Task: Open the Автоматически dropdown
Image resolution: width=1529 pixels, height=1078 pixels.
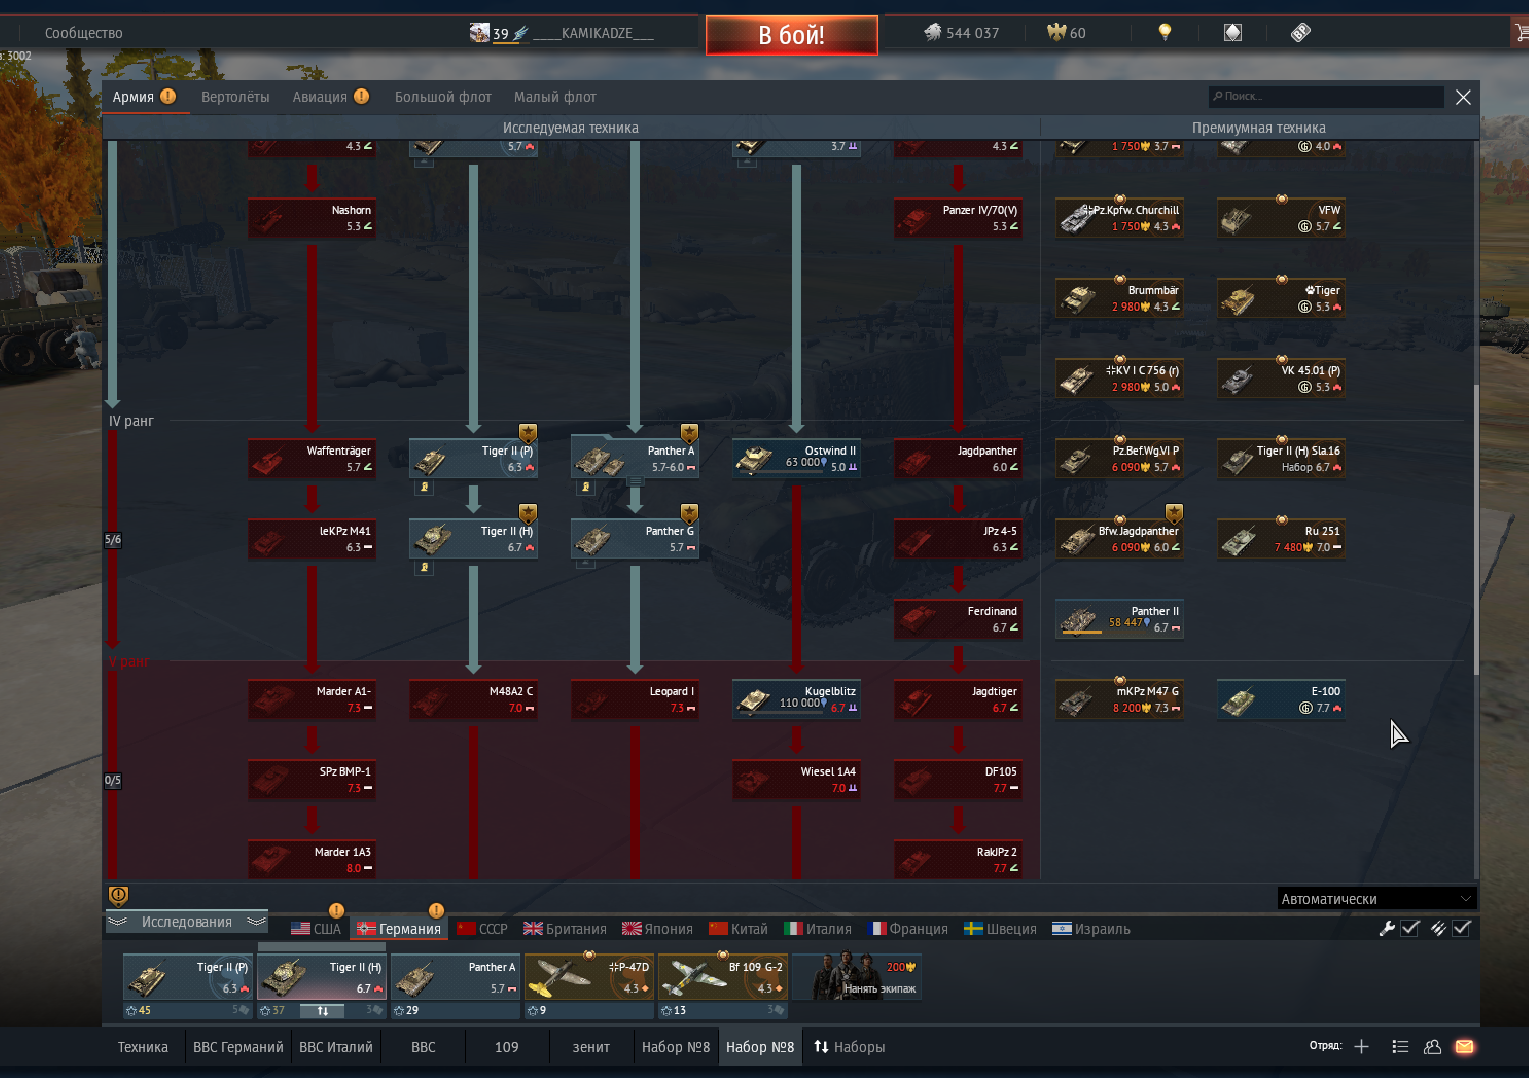Action: (x=1377, y=899)
